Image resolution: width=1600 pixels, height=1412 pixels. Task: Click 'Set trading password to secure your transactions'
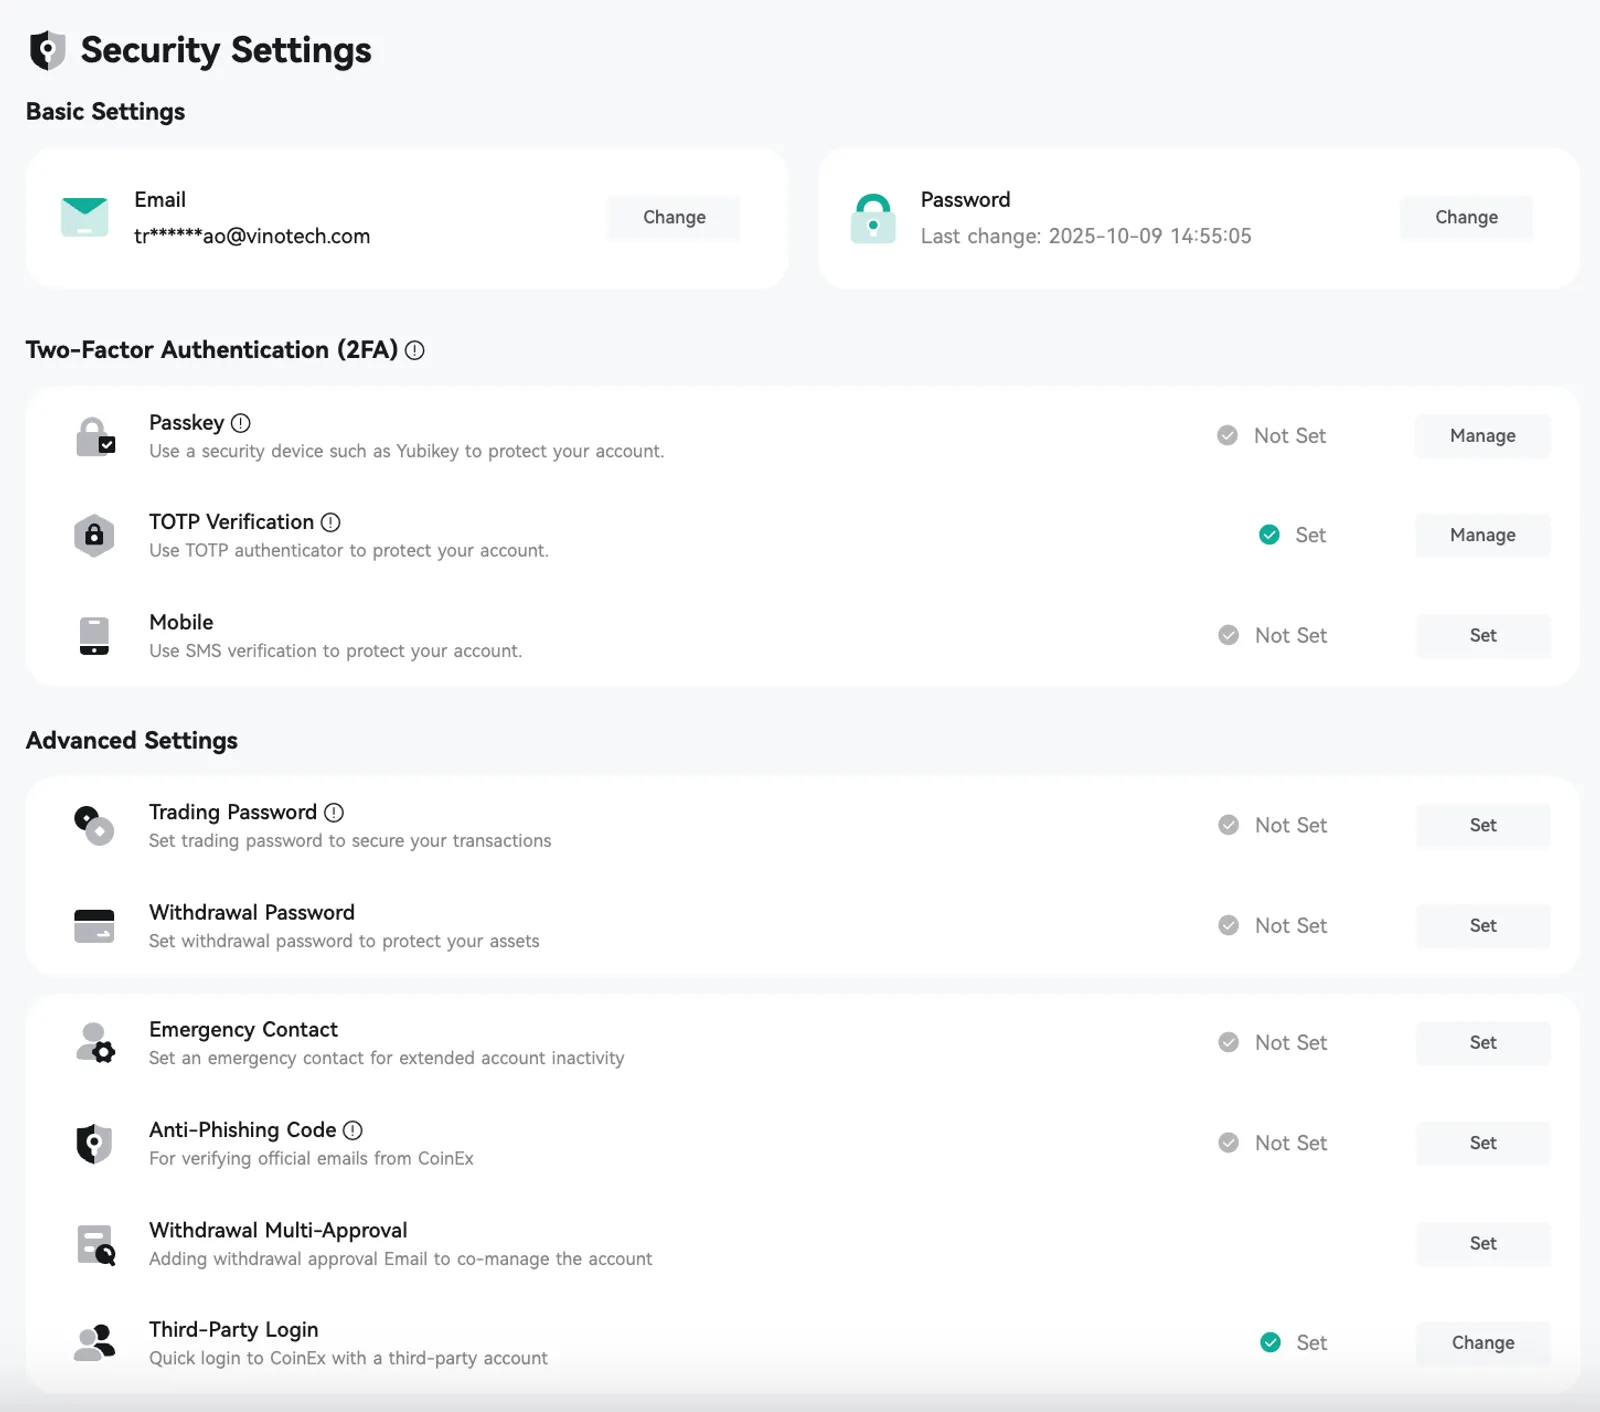coord(350,841)
